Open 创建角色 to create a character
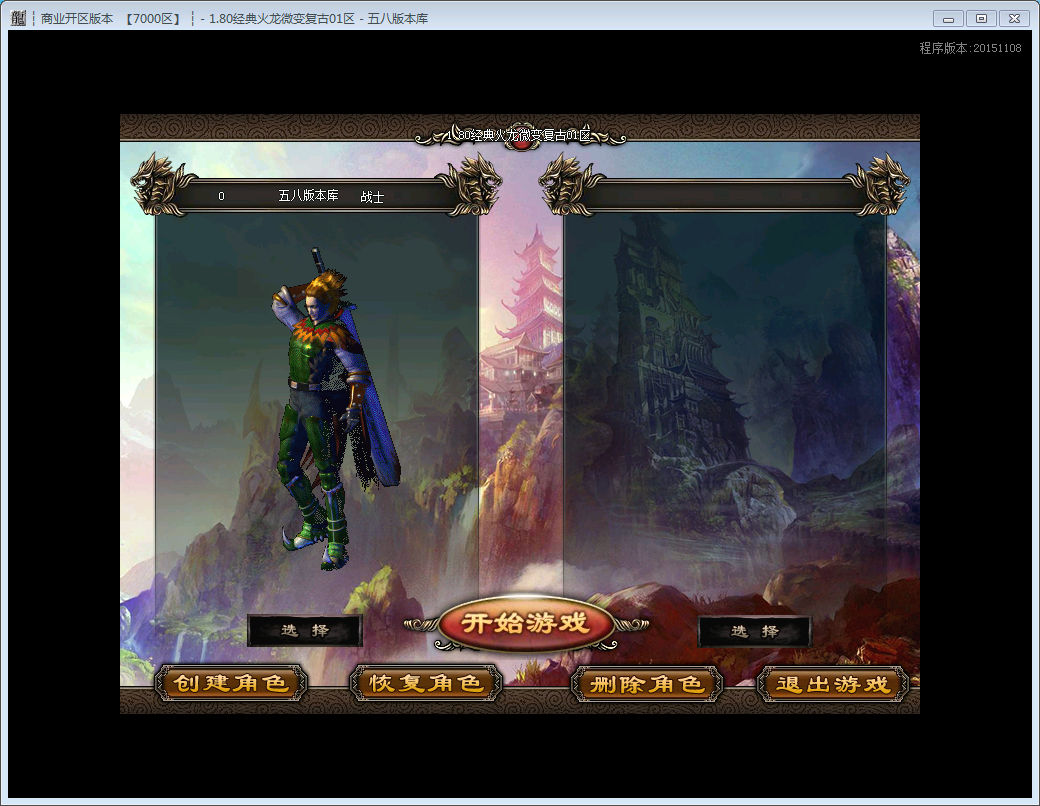Viewport: 1040px width, 806px height. tap(231, 683)
